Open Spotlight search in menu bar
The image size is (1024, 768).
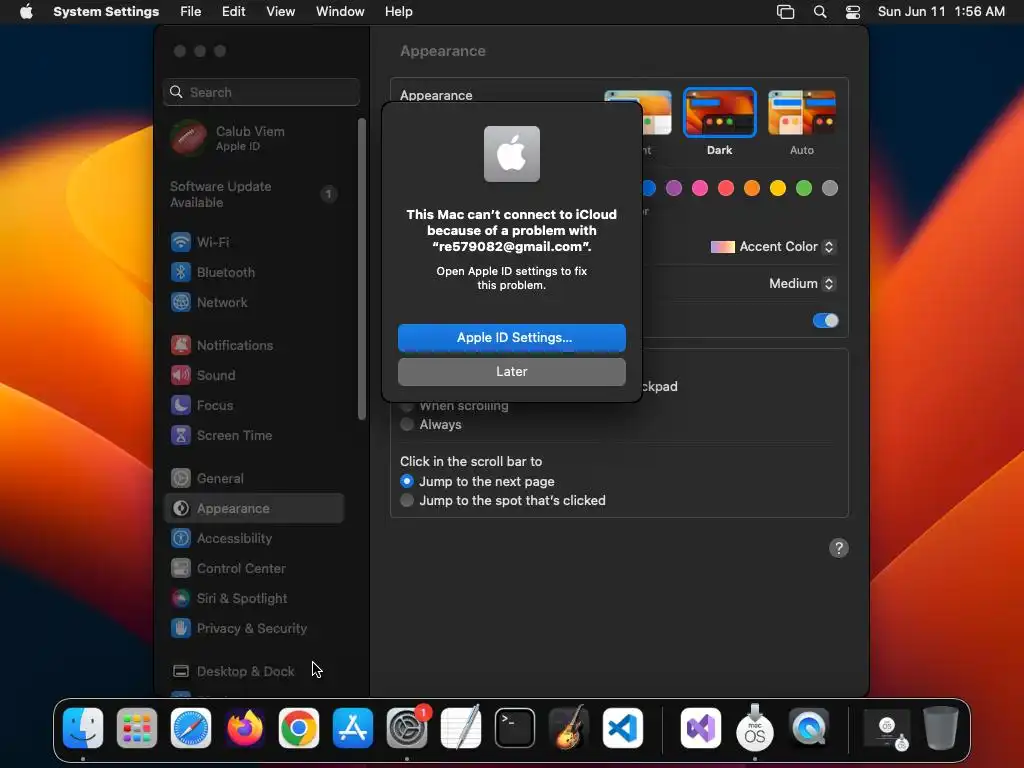[820, 12]
